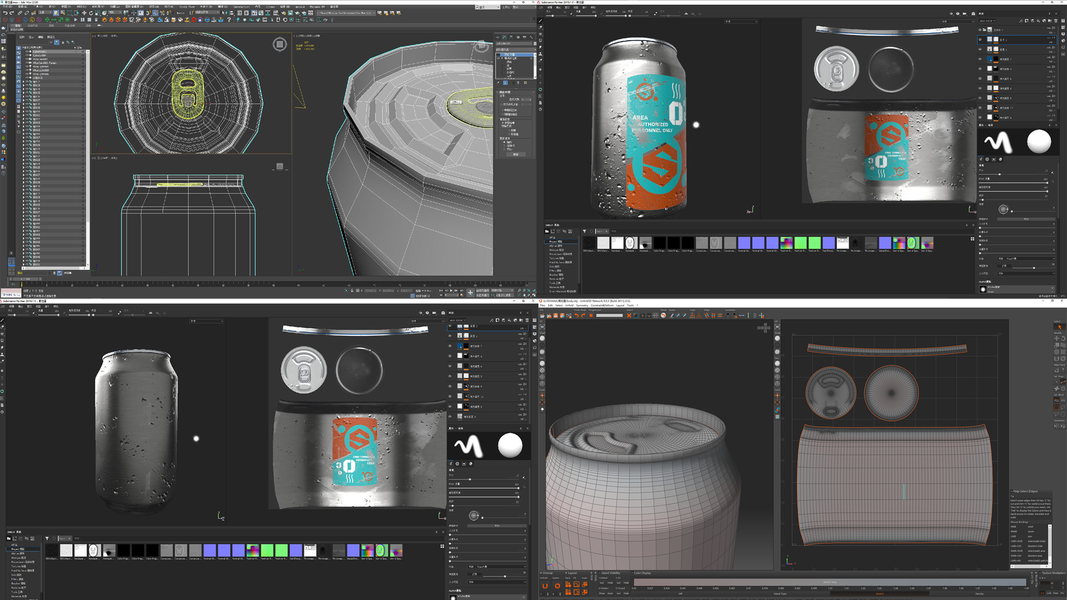Click round alpha preview button in top-right Painter properties
Screen dimensions: 1067x600
point(1003,210)
